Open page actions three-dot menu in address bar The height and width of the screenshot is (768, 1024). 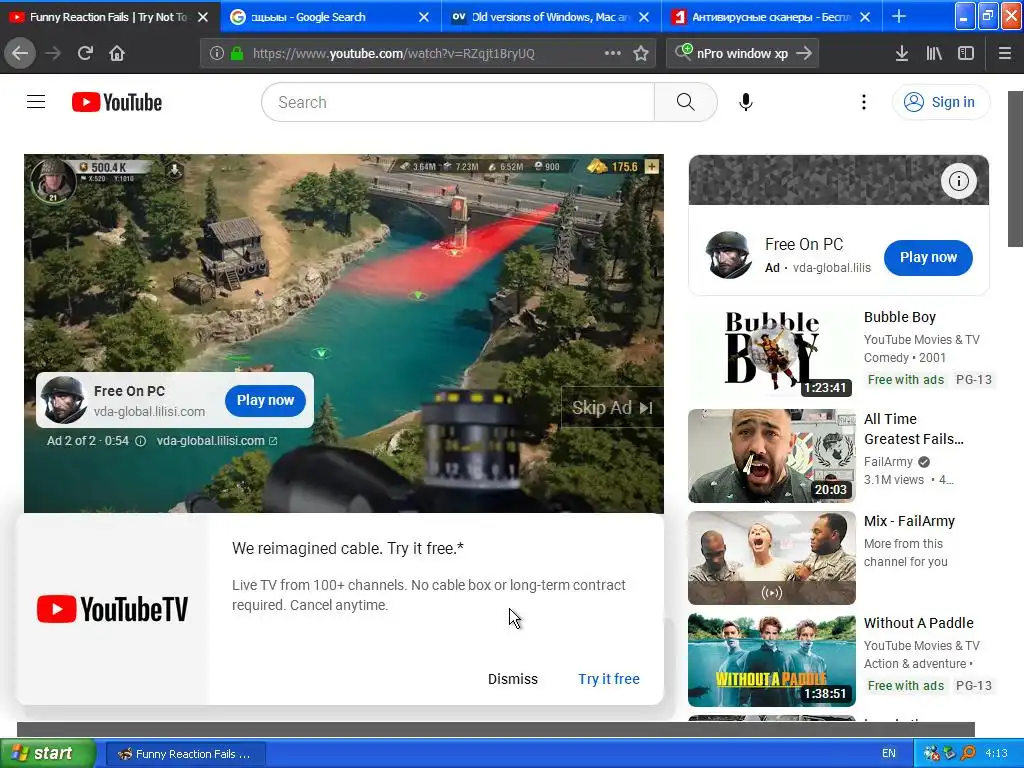tap(613, 53)
